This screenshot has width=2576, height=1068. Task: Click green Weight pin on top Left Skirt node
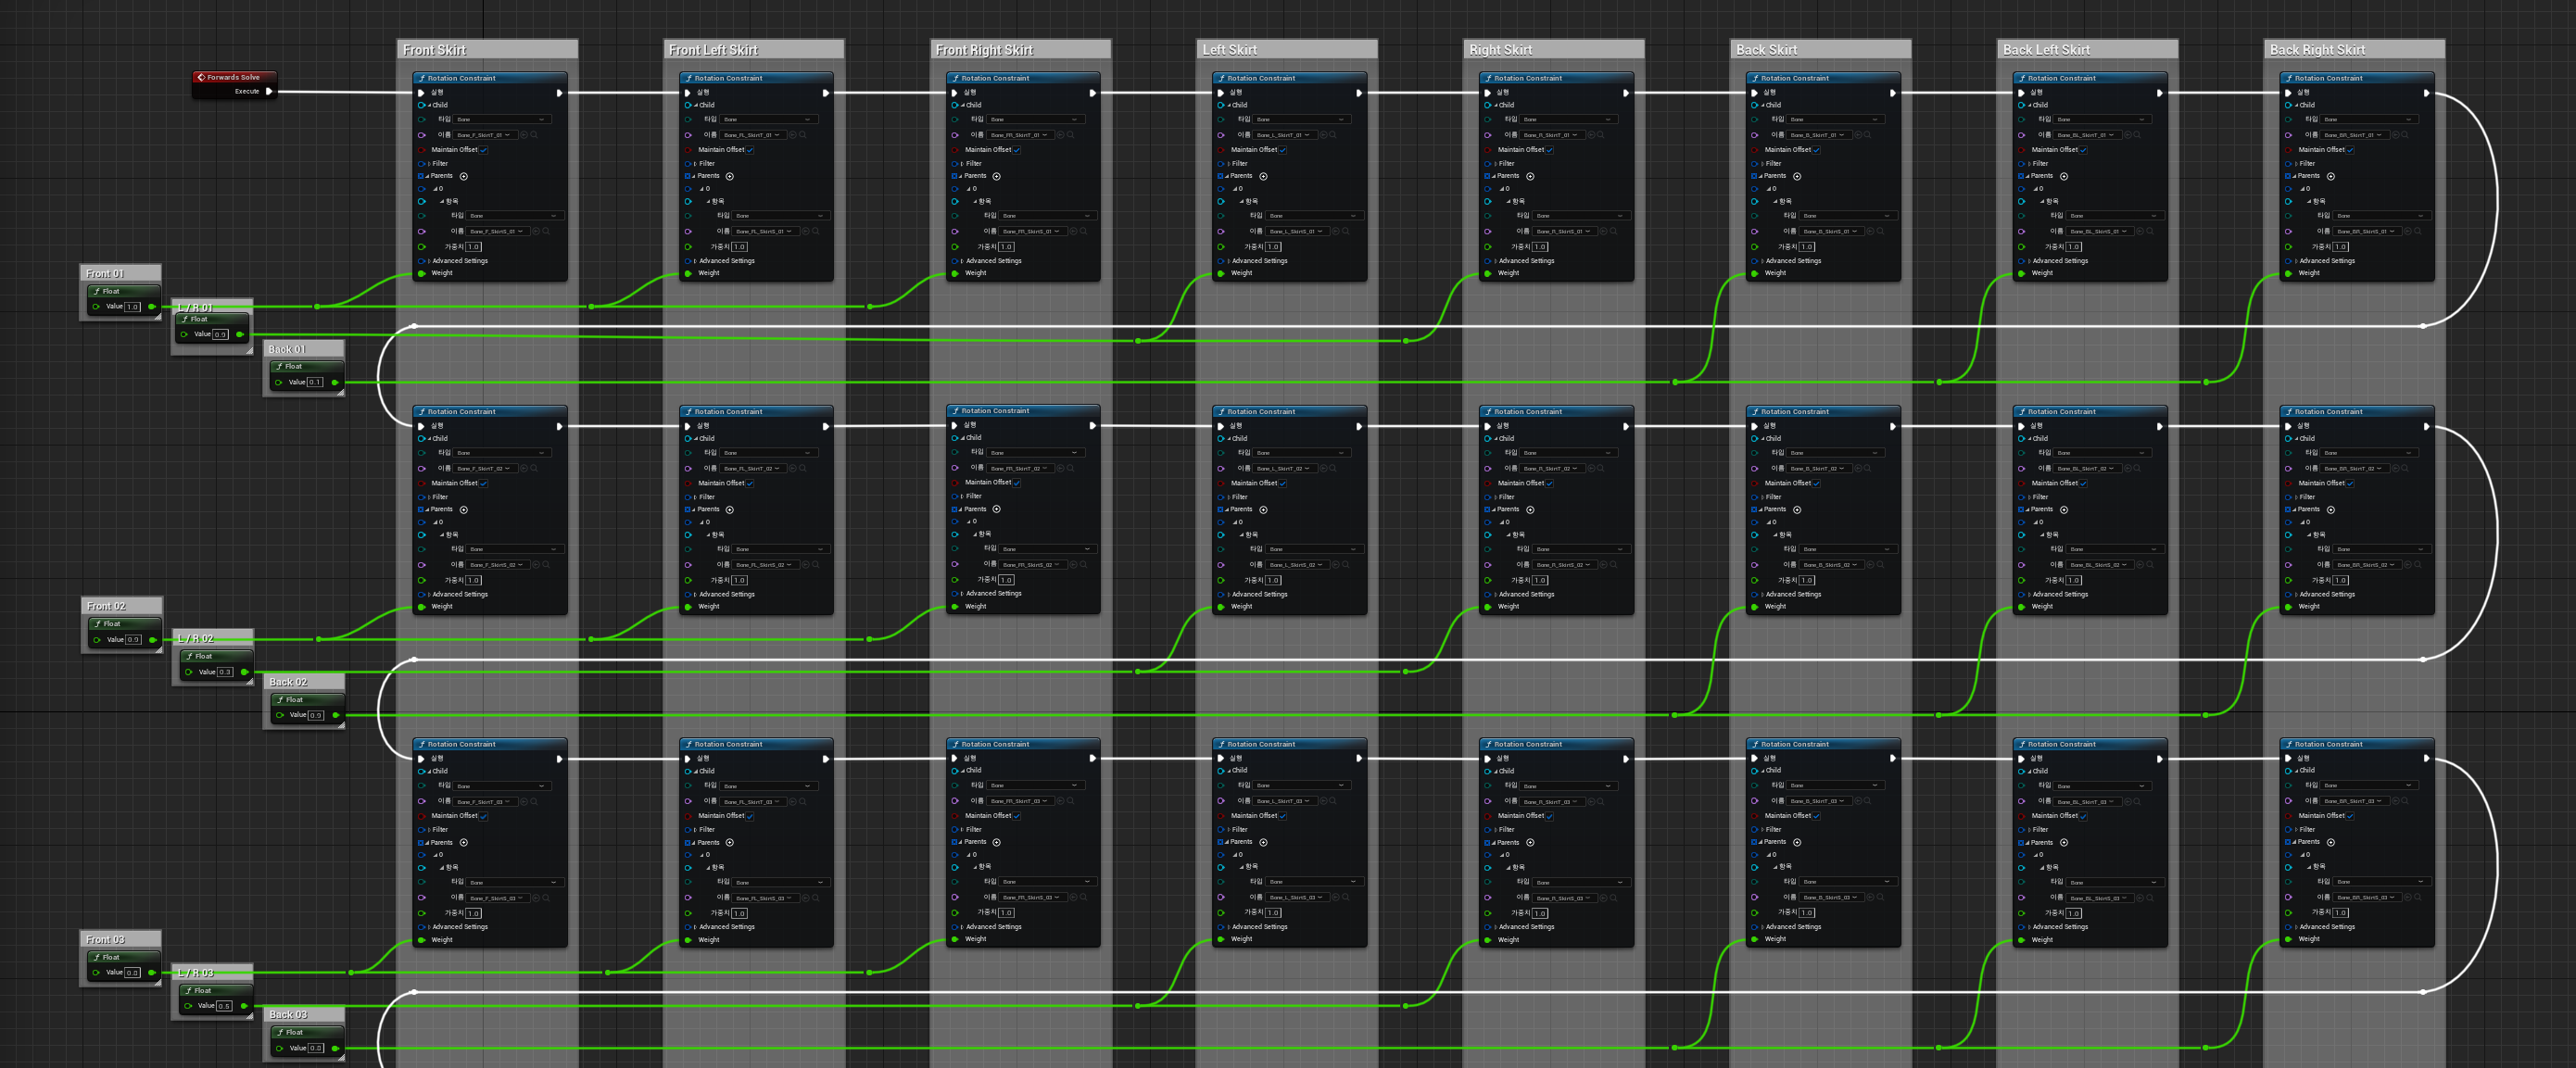click(x=1222, y=273)
